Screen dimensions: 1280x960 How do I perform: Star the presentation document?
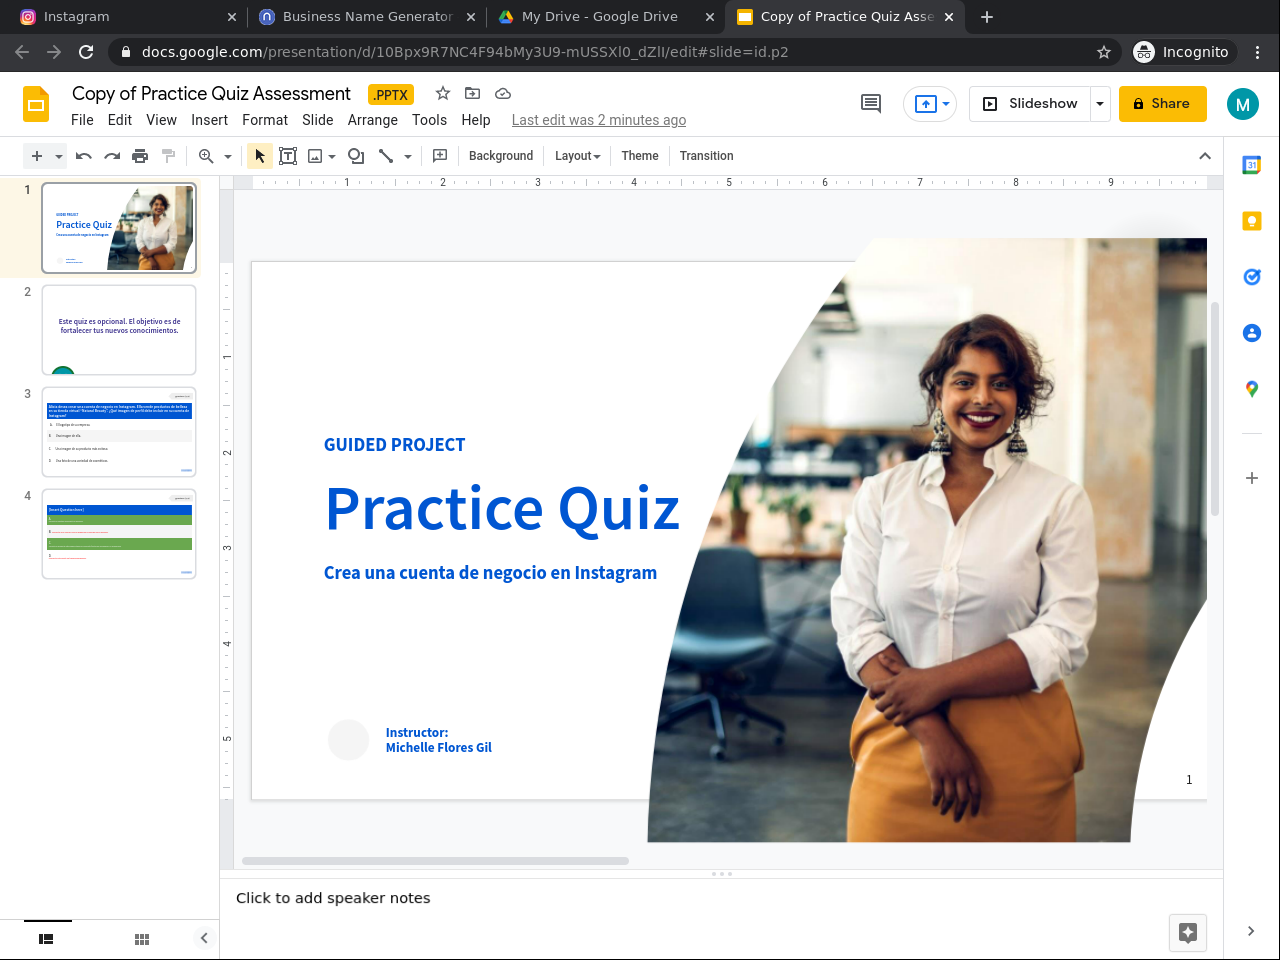tap(443, 93)
